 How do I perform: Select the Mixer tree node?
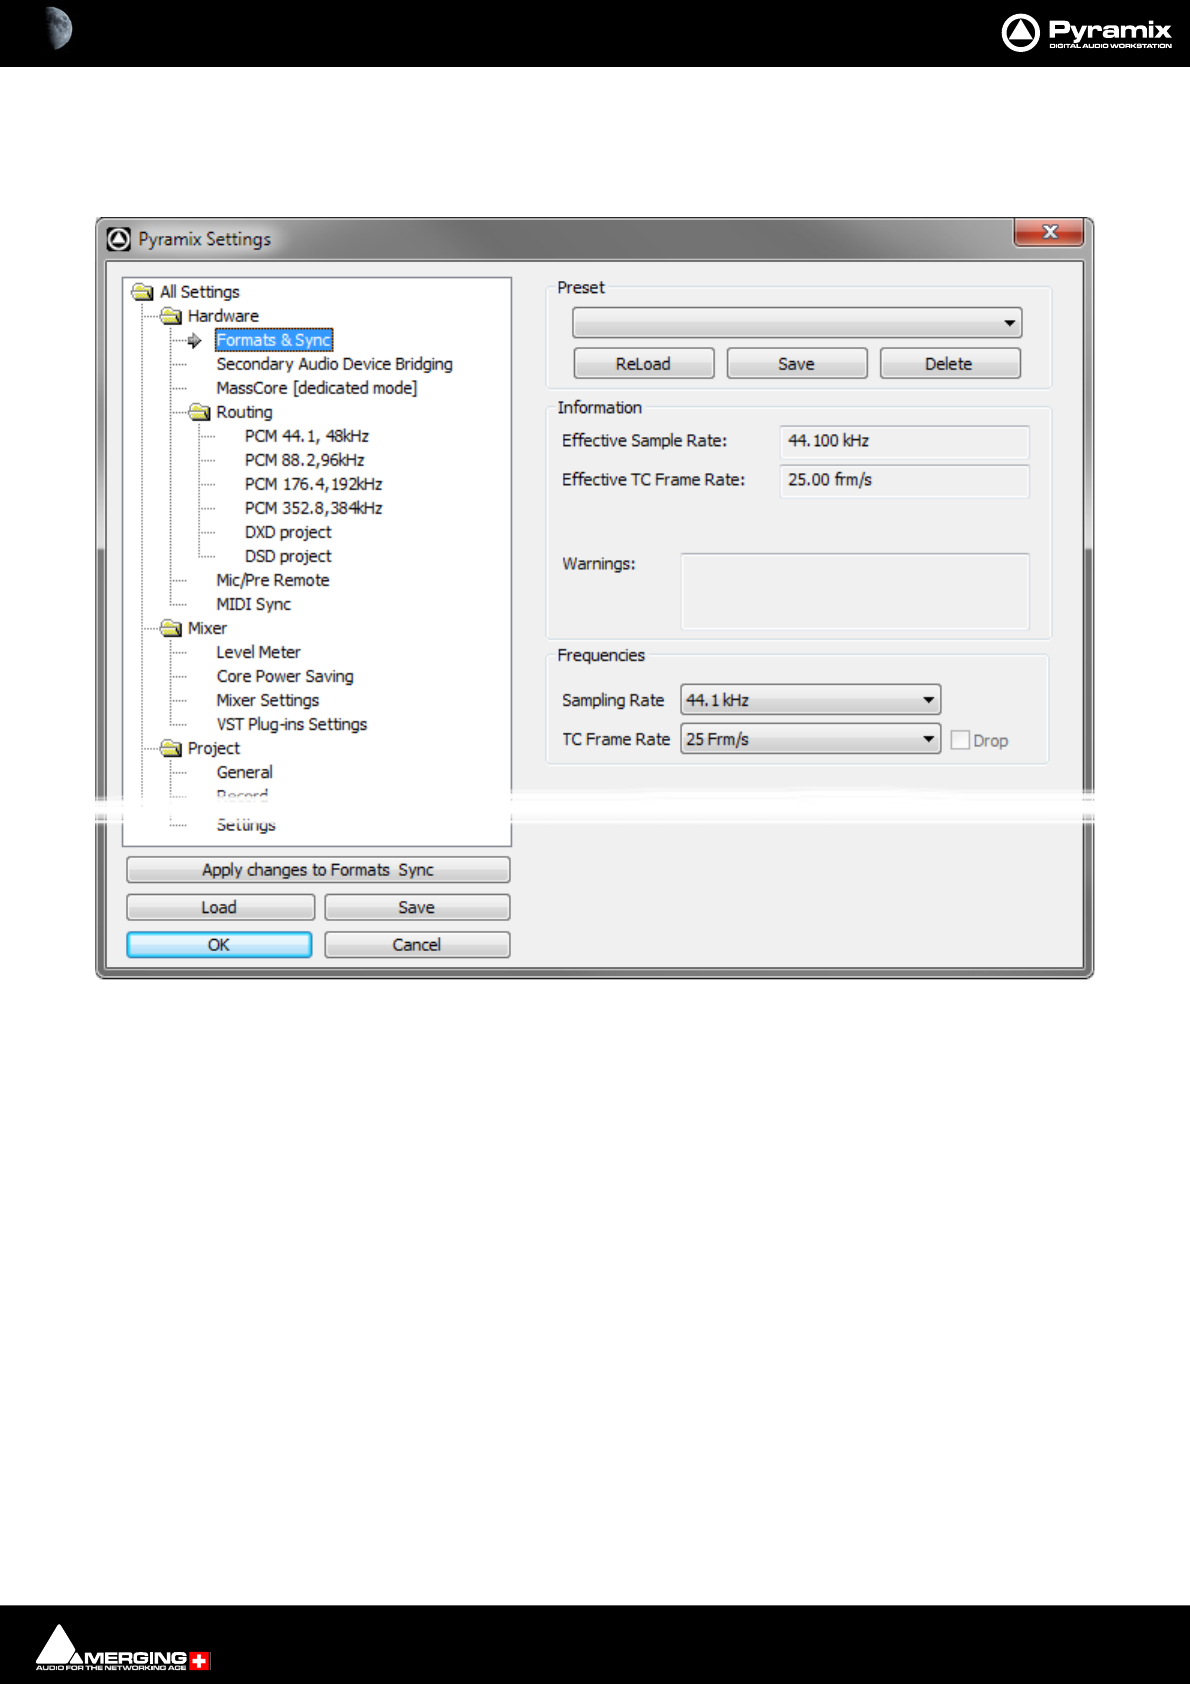tap(207, 628)
